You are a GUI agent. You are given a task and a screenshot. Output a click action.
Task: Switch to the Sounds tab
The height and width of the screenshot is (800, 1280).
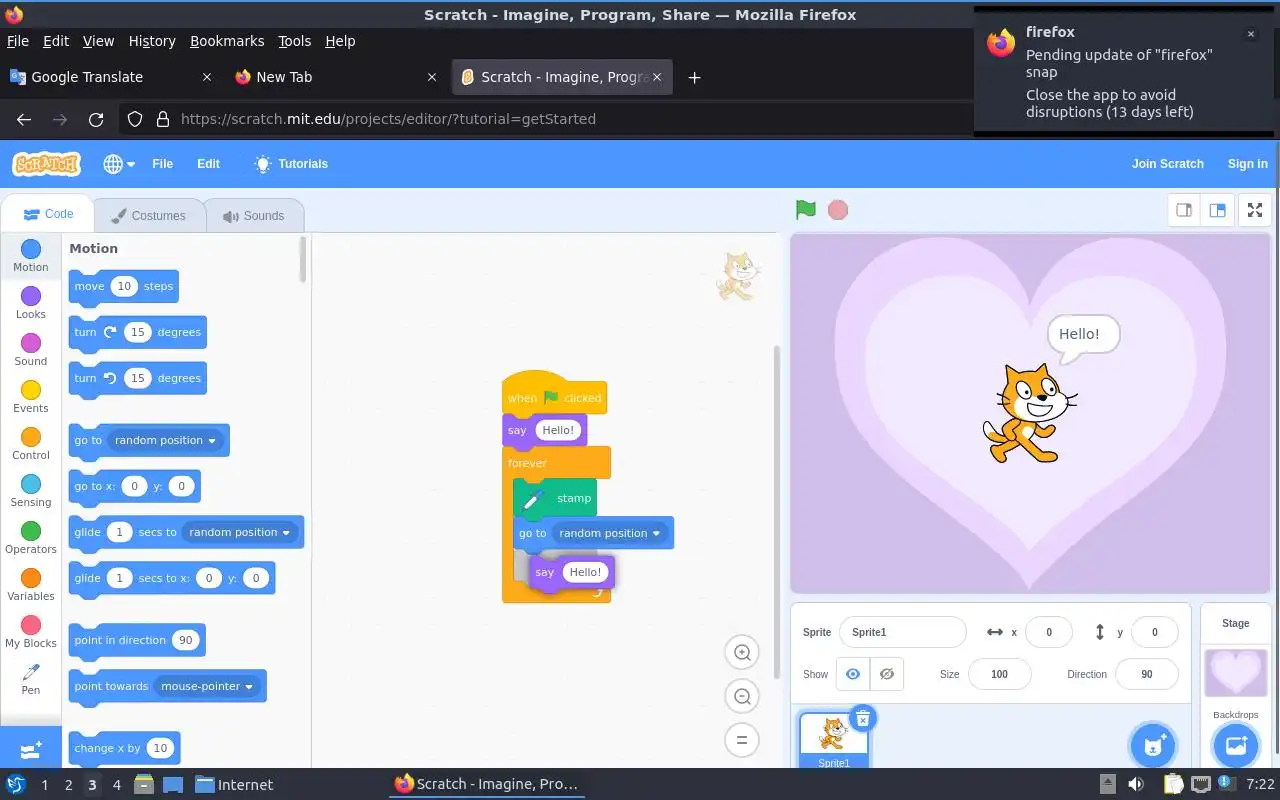click(x=253, y=216)
